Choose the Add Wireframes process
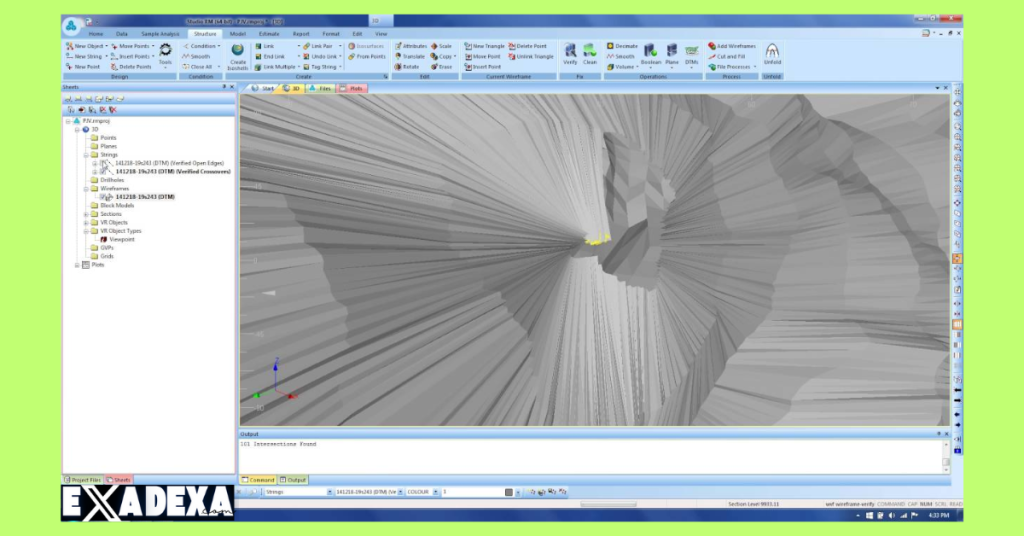Viewport: 1024px width, 536px height. pyautogui.click(x=732, y=46)
